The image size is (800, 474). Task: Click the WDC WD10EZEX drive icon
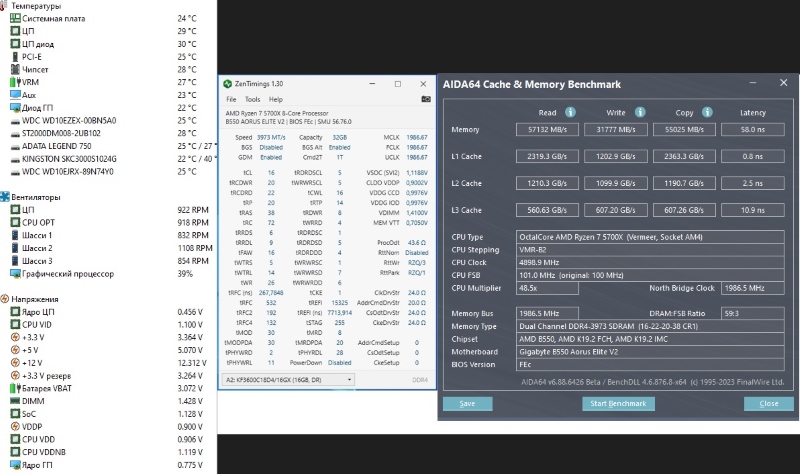(15, 121)
